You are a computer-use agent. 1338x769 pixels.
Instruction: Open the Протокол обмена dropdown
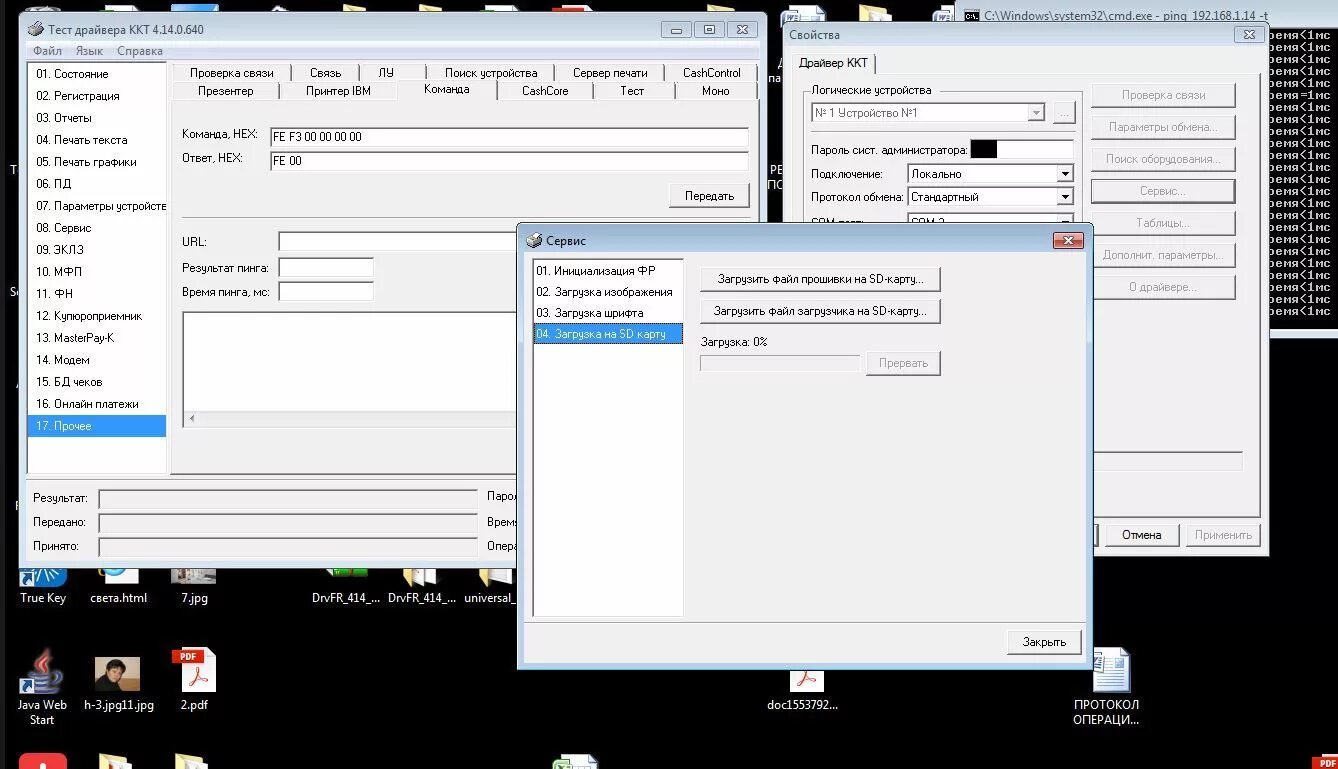1065,197
